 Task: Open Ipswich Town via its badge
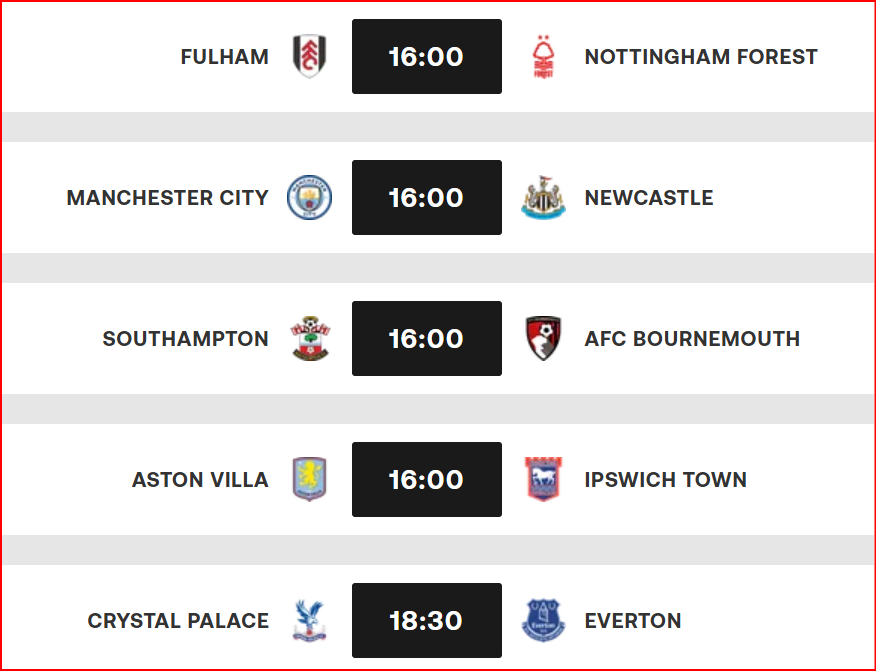point(543,479)
